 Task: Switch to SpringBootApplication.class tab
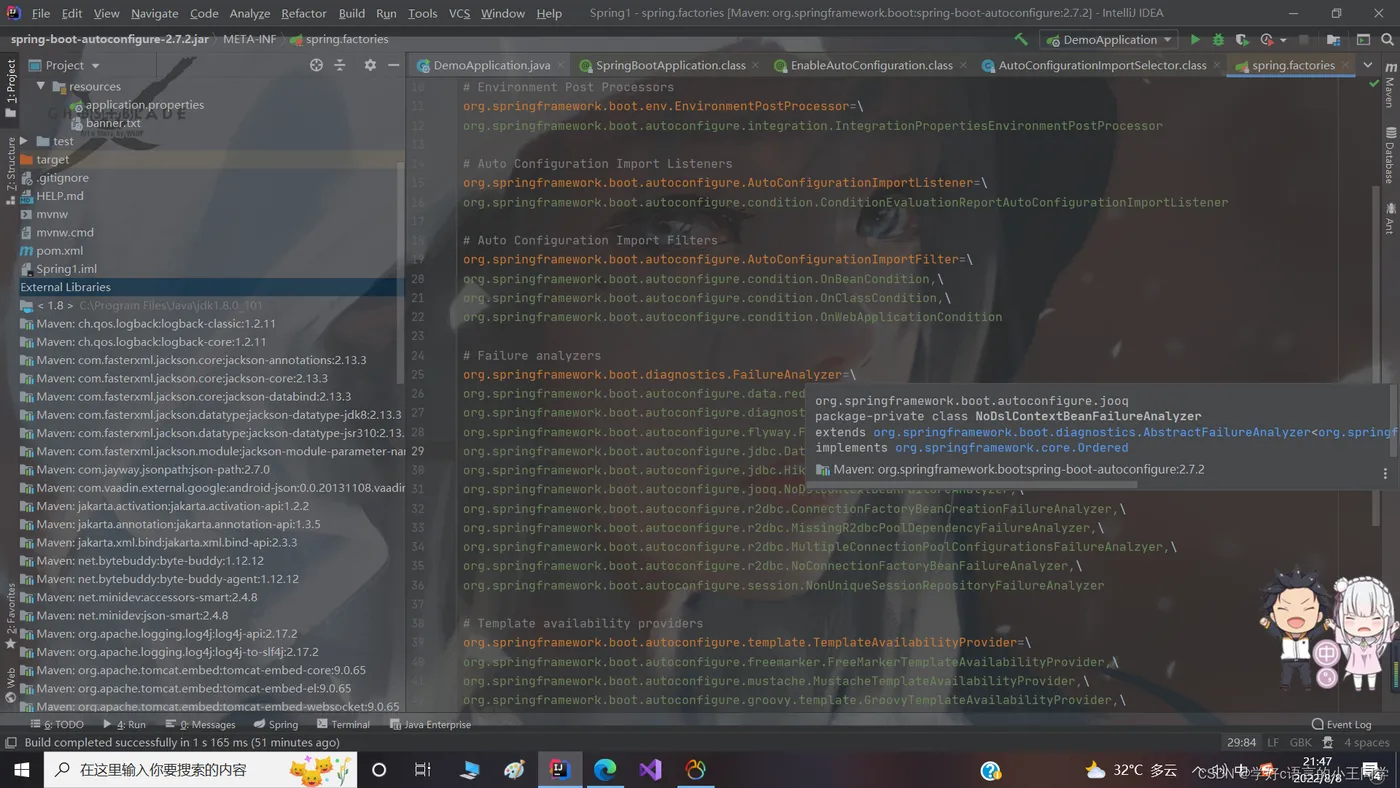click(x=670, y=65)
